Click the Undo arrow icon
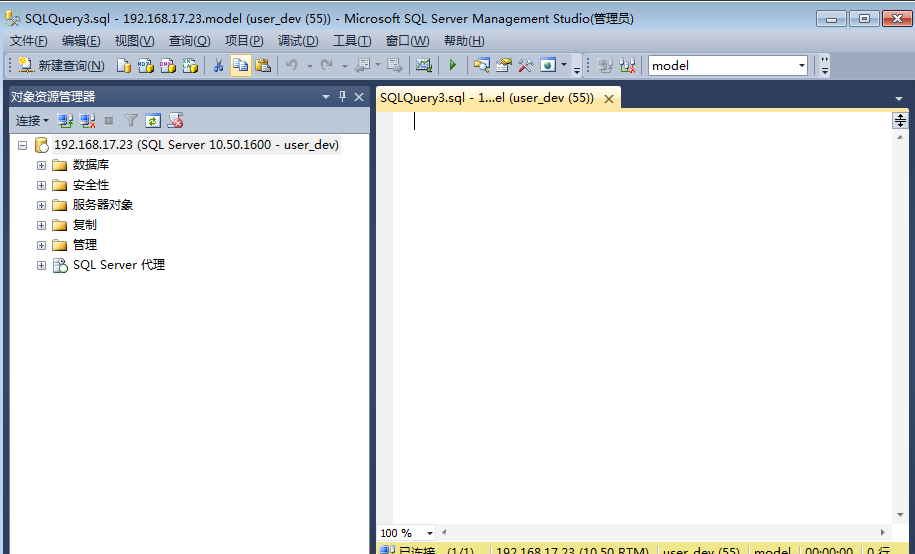The image size is (915, 554). 292,65
